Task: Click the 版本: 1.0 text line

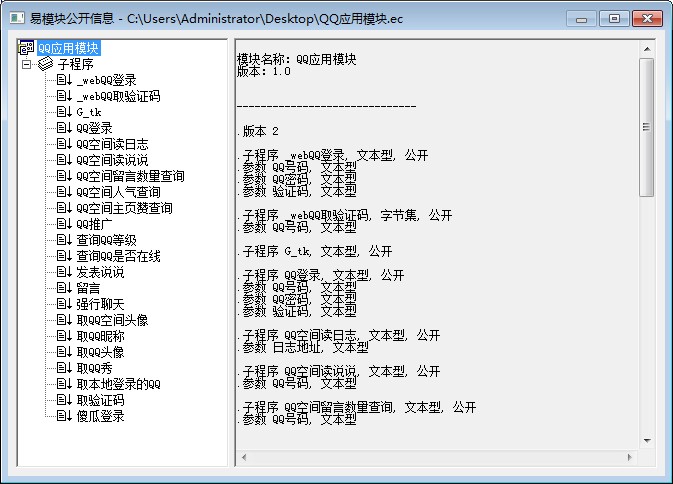Action: tap(264, 71)
